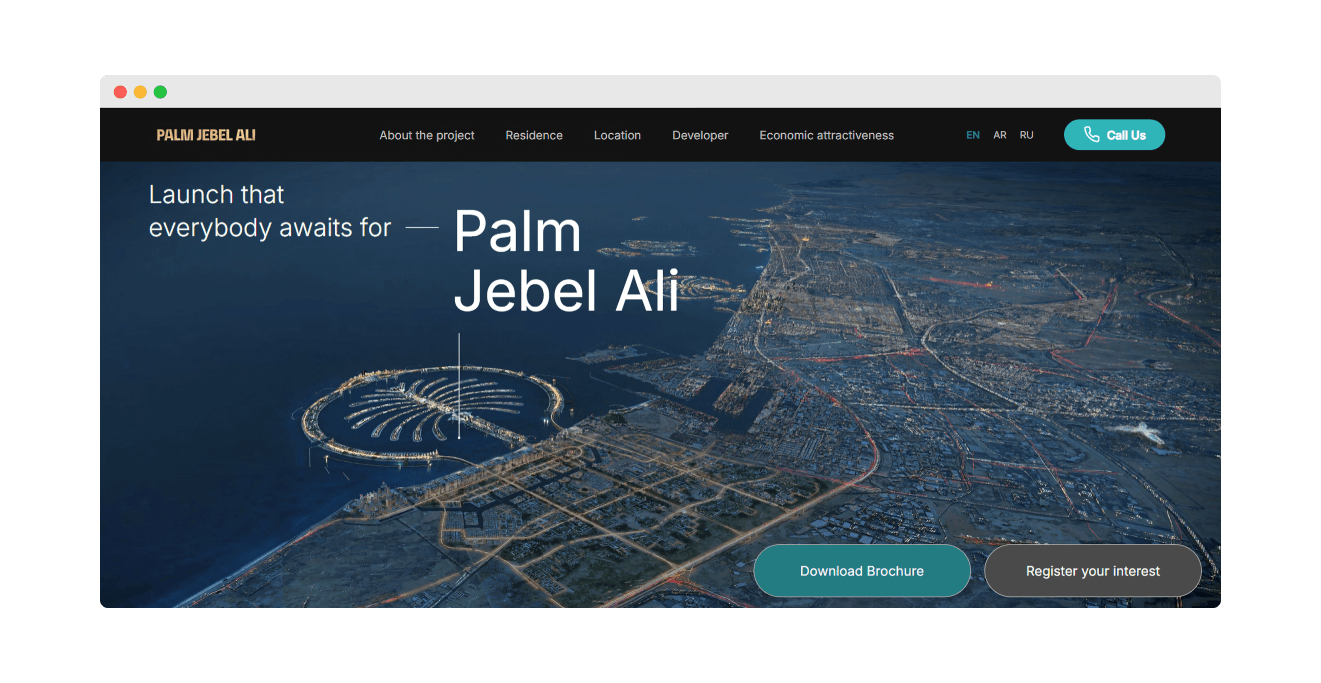Click the Palm Jebel Ali headline text
The width and height of the screenshot is (1321, 683).
coord(566,261)
